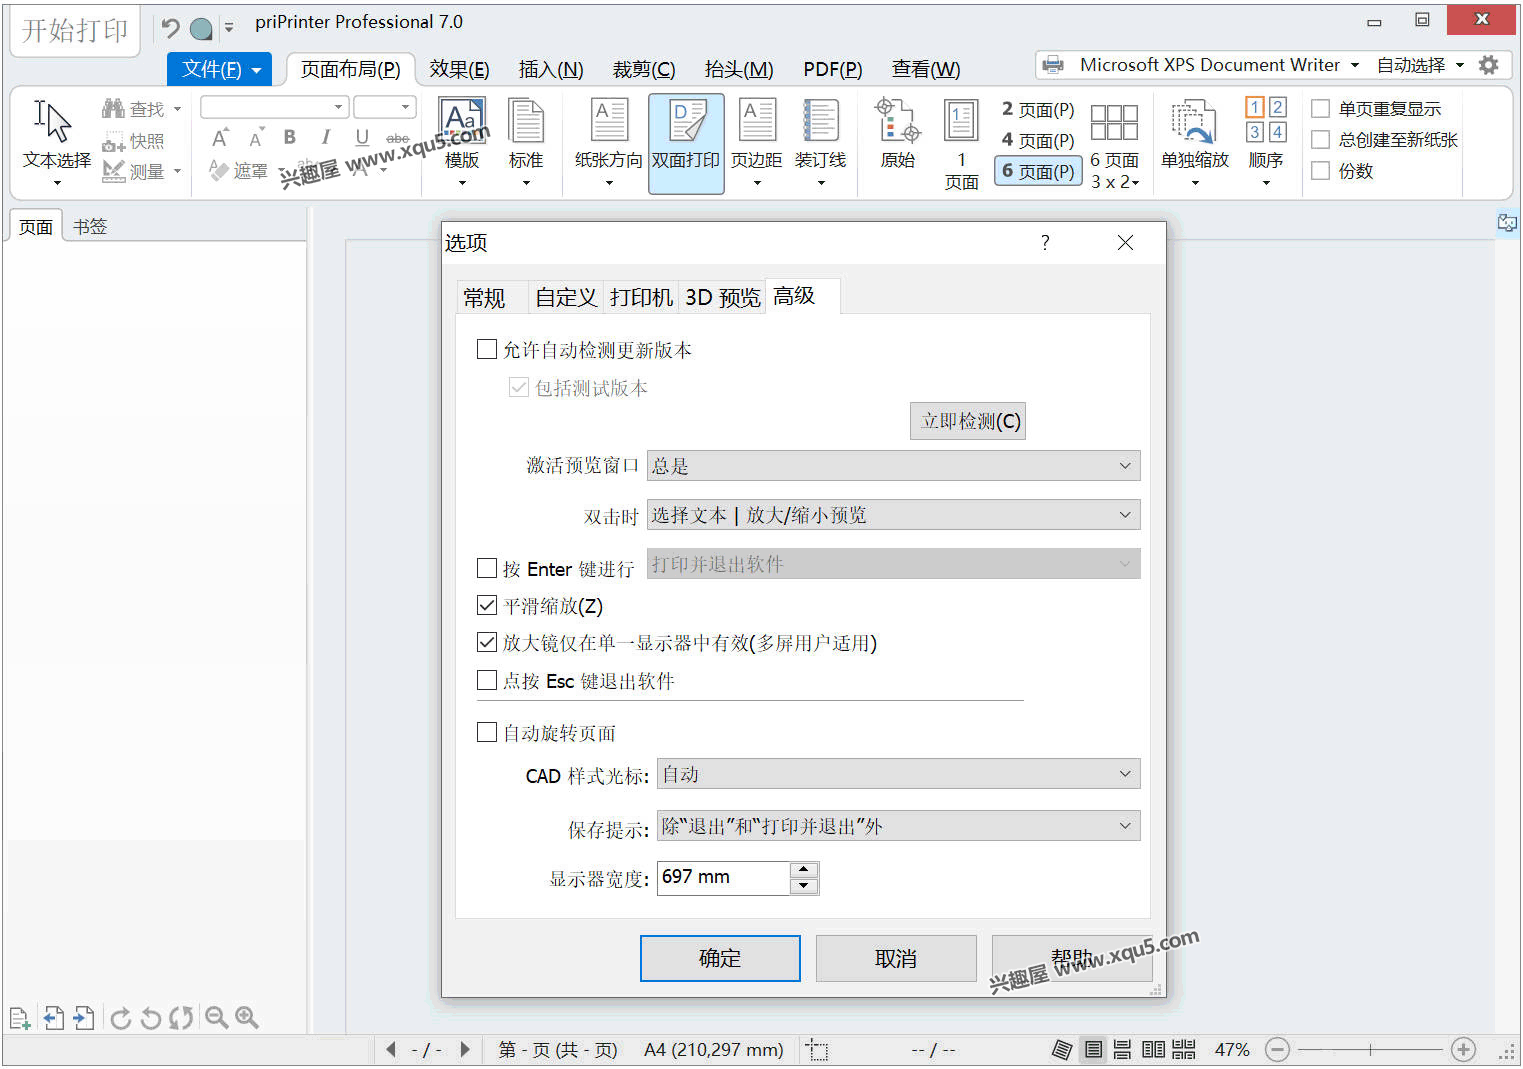Click the rotate clockwise icon in bottom-left toolbar
Viewport: 1523px width, 1069px height.
[121, 1018]
